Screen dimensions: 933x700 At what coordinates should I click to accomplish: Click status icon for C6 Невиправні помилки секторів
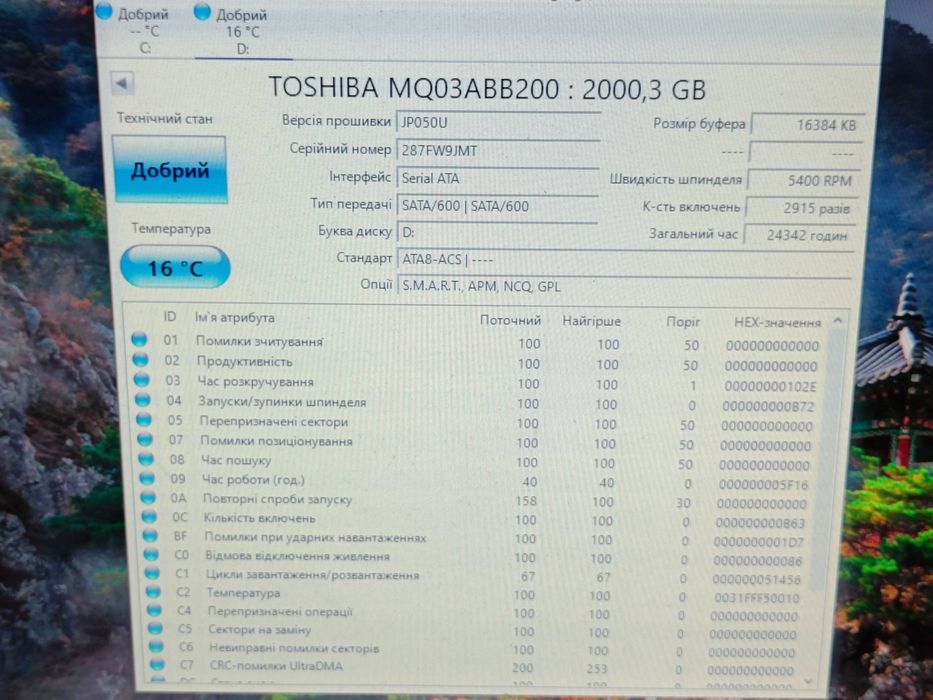[156, 646]
